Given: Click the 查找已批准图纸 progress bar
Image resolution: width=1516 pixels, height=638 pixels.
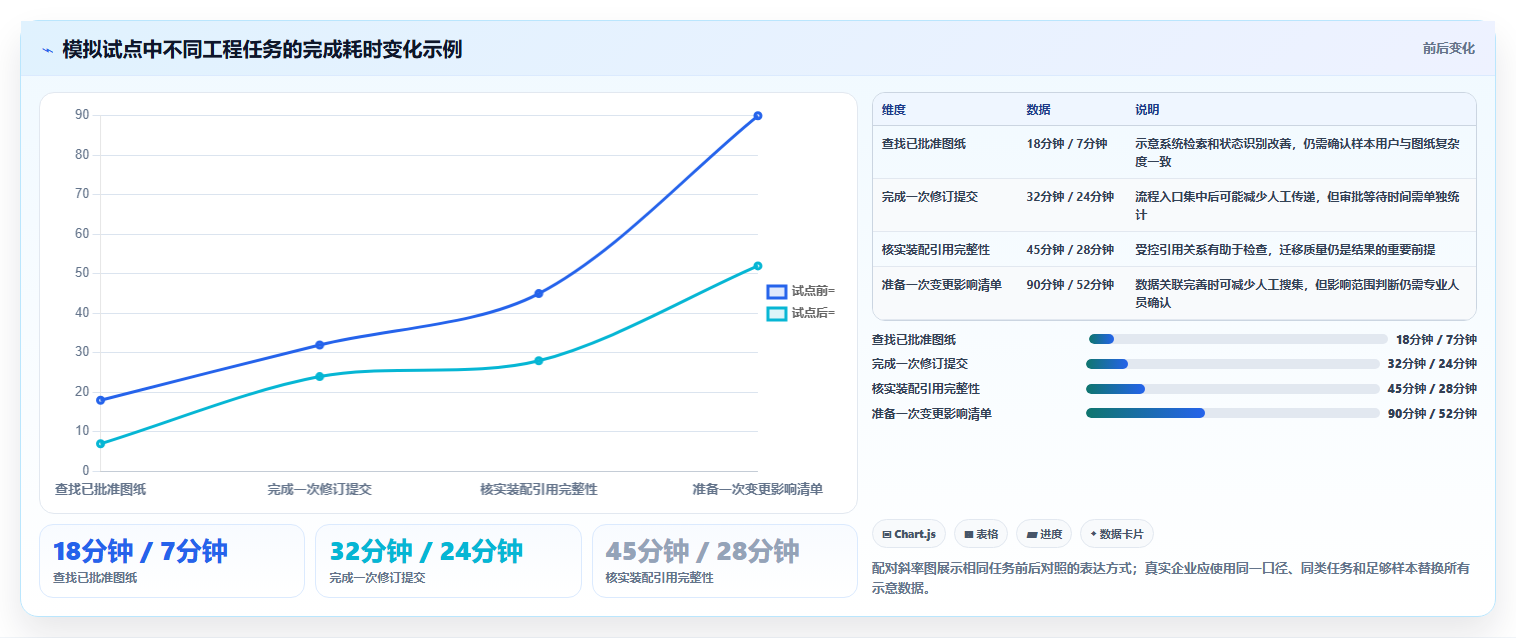Looking at the screenshot, I should 1238,339.
